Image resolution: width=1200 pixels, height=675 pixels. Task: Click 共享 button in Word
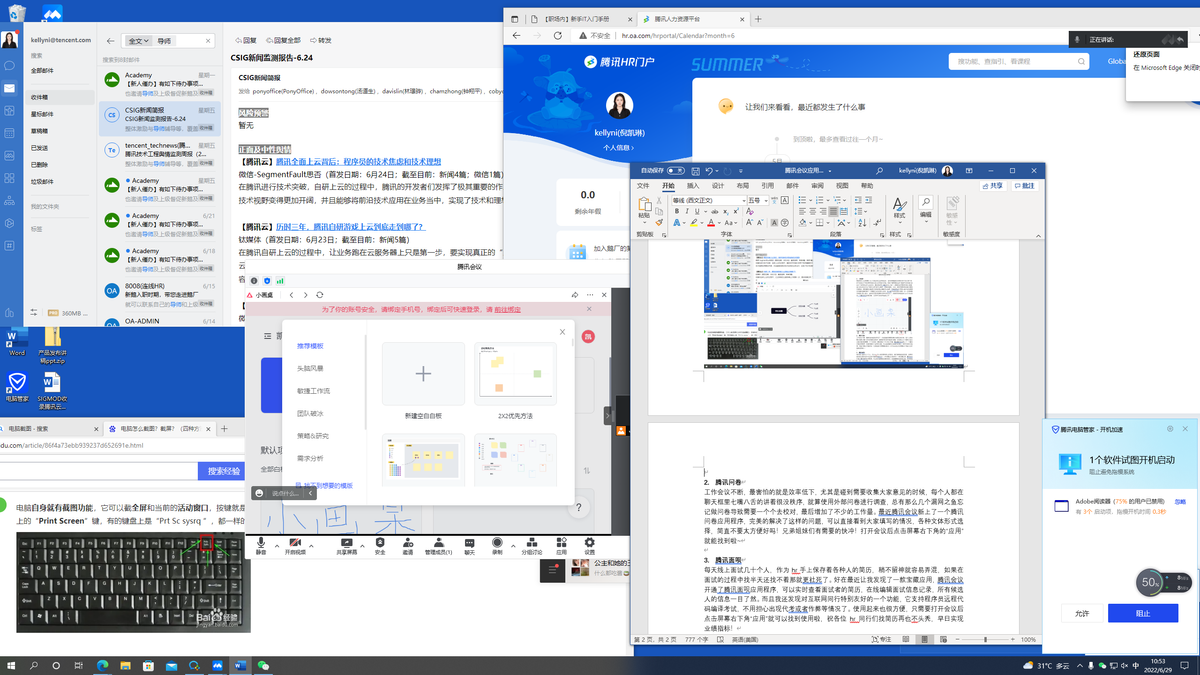(x=993, y=186)
